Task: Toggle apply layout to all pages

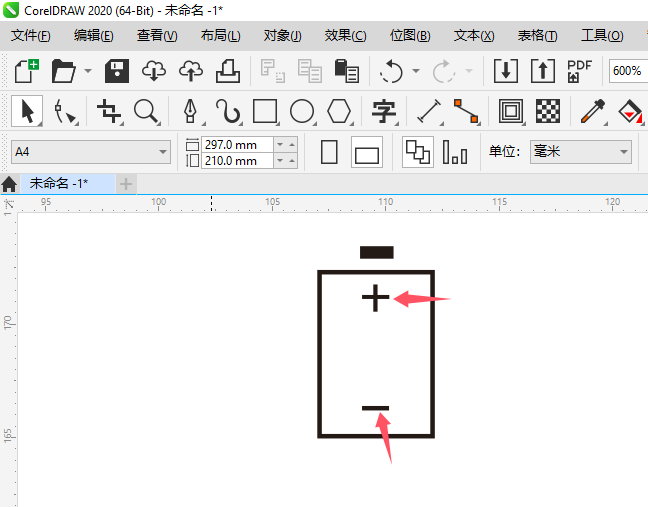Action: click(x=418, y=152)
